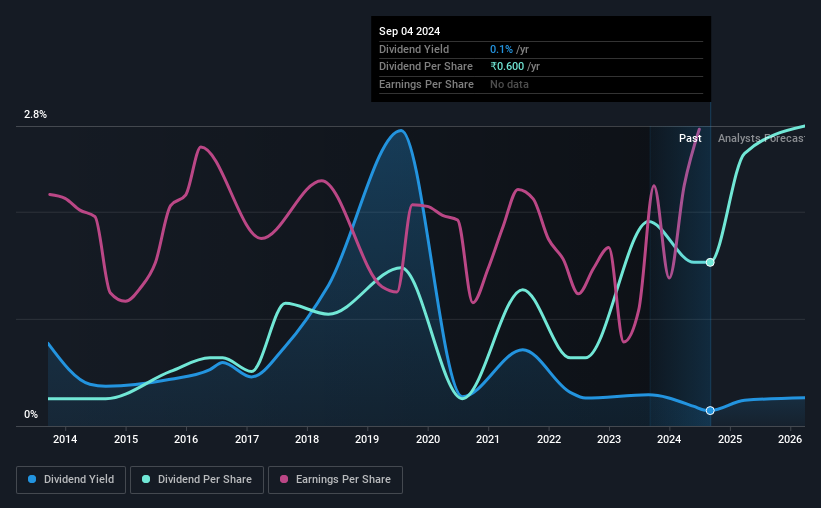
Task: Click the 'Analysts Forecast' label
Action: point(761,138)
